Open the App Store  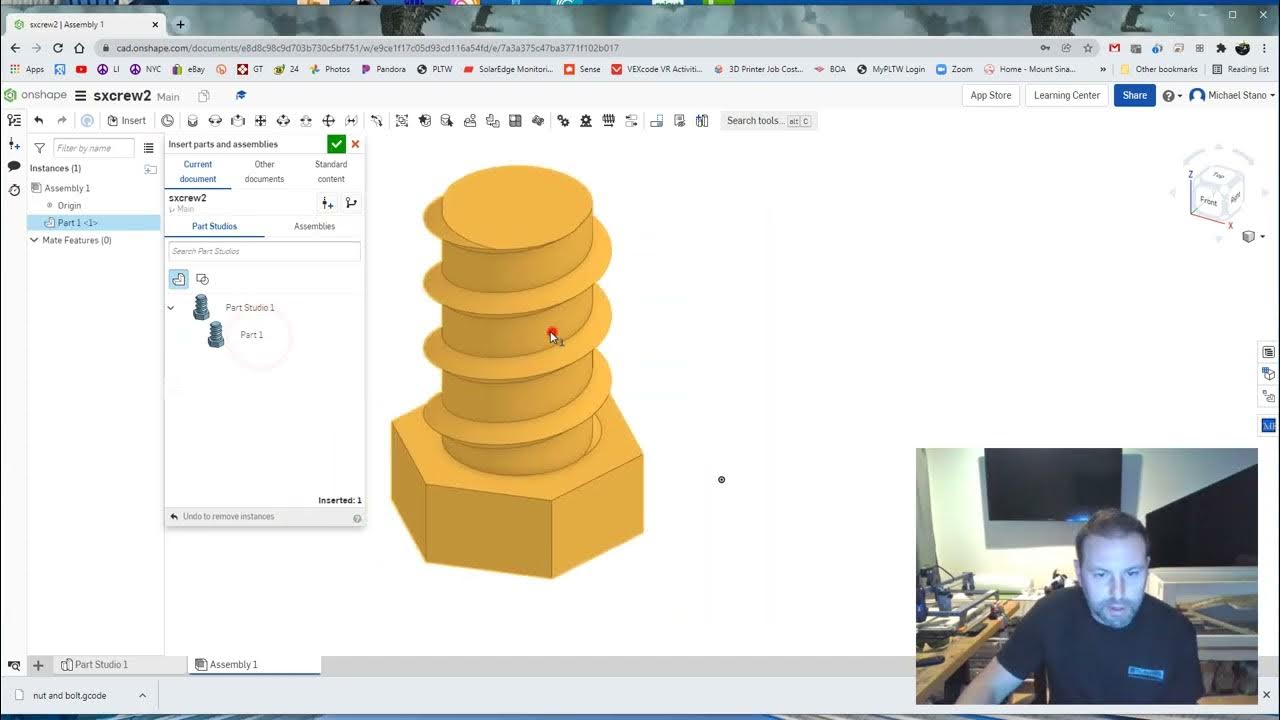991,96
